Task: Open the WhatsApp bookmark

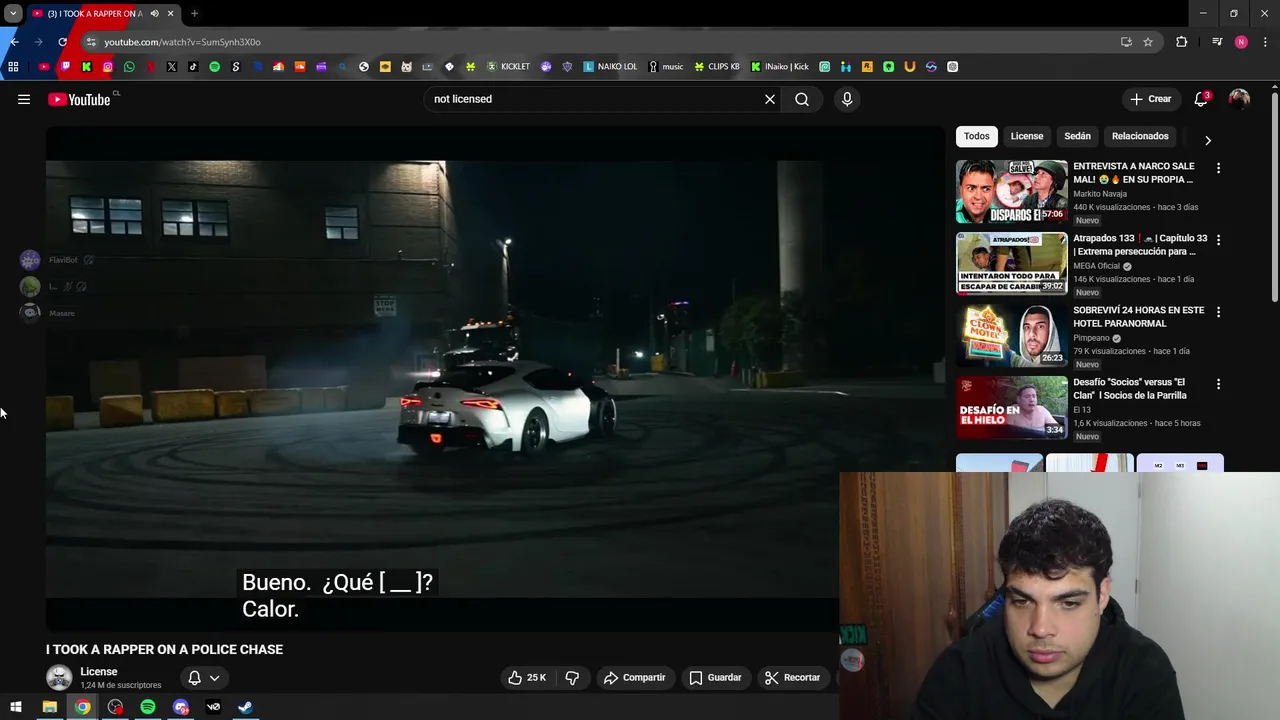Action: [x=129, y=67]
